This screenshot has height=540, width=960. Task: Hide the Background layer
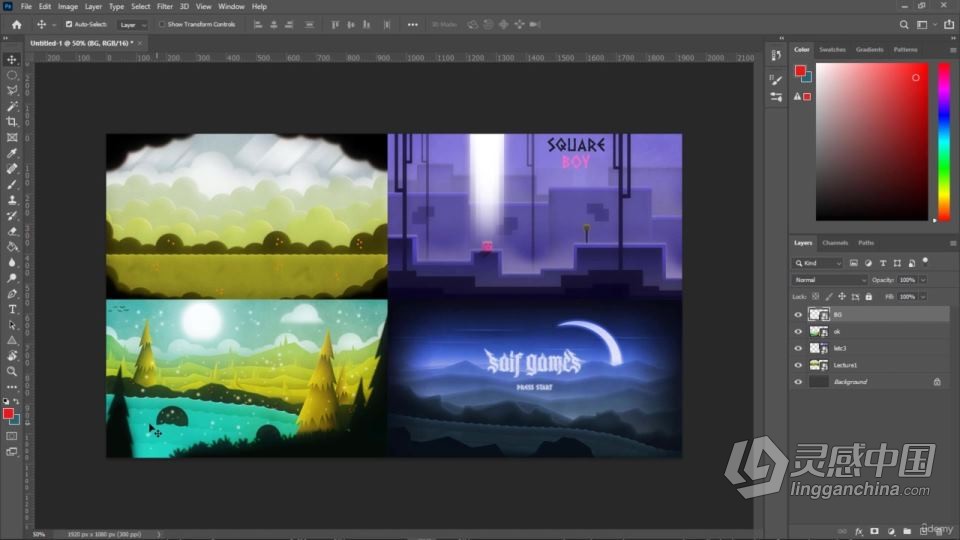(798, 382)
